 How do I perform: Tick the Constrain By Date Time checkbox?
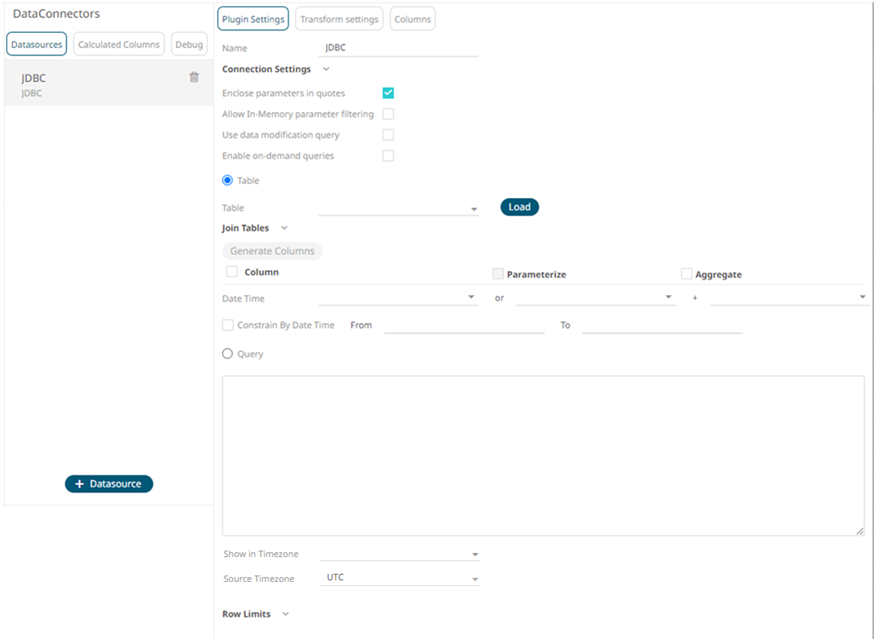click(228, 325)
